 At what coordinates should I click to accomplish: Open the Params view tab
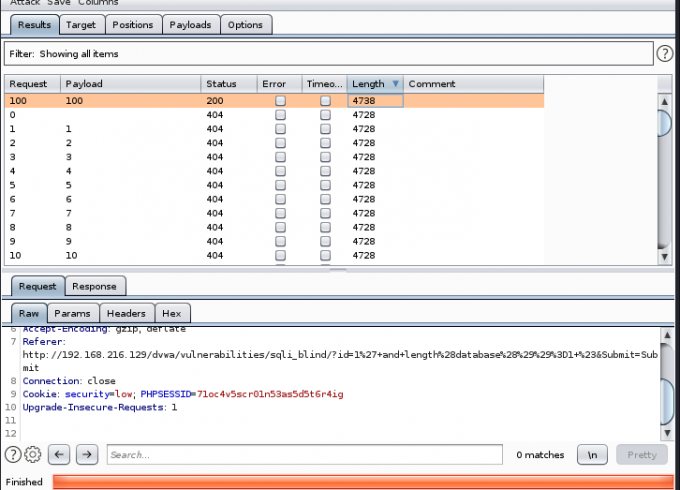click(x=72, y=313)
